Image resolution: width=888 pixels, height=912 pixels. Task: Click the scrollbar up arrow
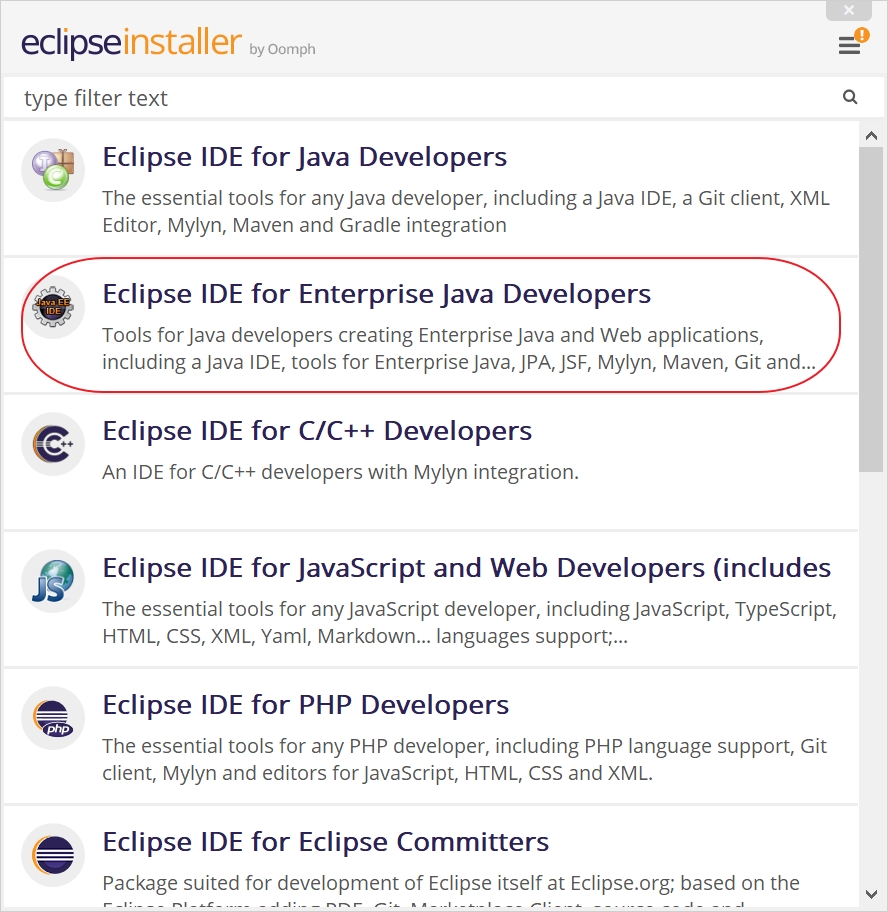(x=871, y=136)
